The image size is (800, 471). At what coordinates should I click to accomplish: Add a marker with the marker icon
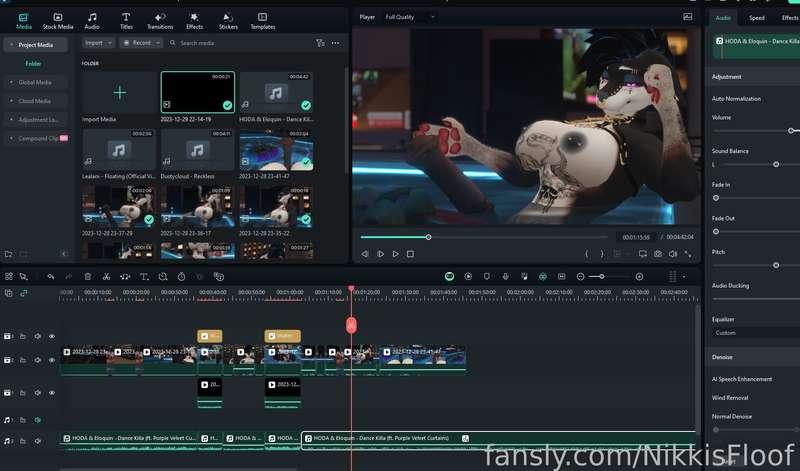(487, 277)
